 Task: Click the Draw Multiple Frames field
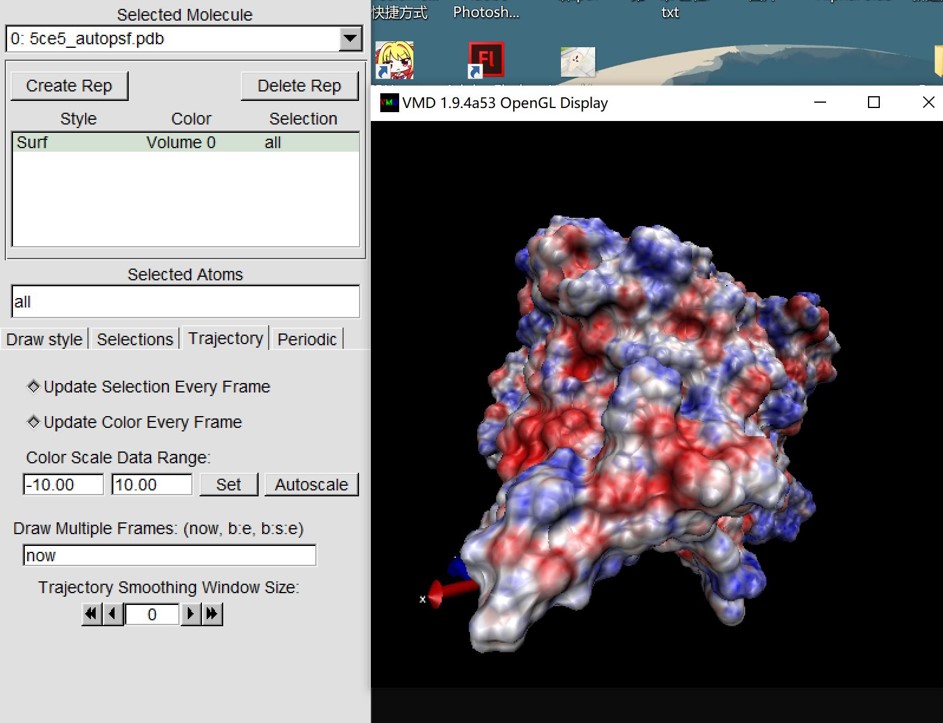[x=170, y=555]
